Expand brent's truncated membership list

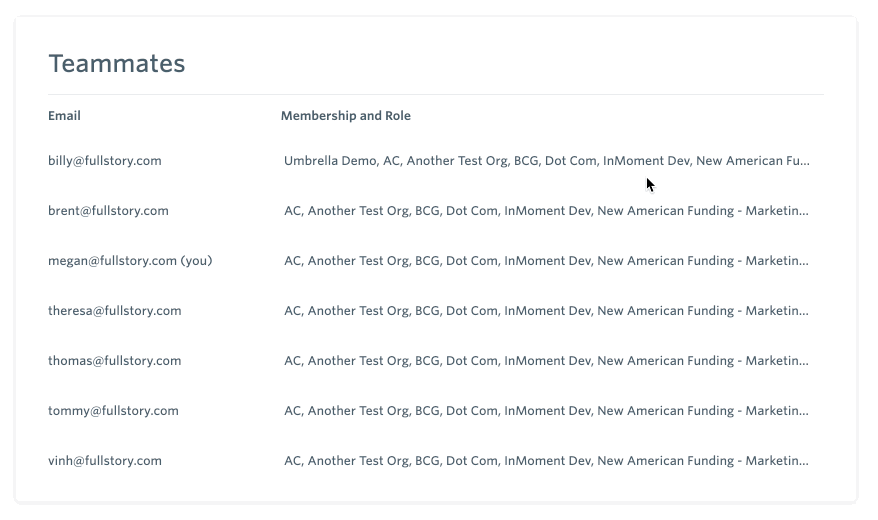[x=546, y=211]
